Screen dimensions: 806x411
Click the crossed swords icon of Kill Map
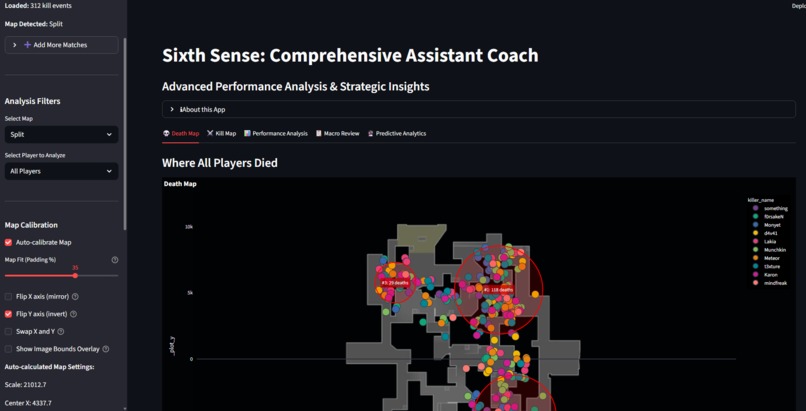tap(210, 134)
